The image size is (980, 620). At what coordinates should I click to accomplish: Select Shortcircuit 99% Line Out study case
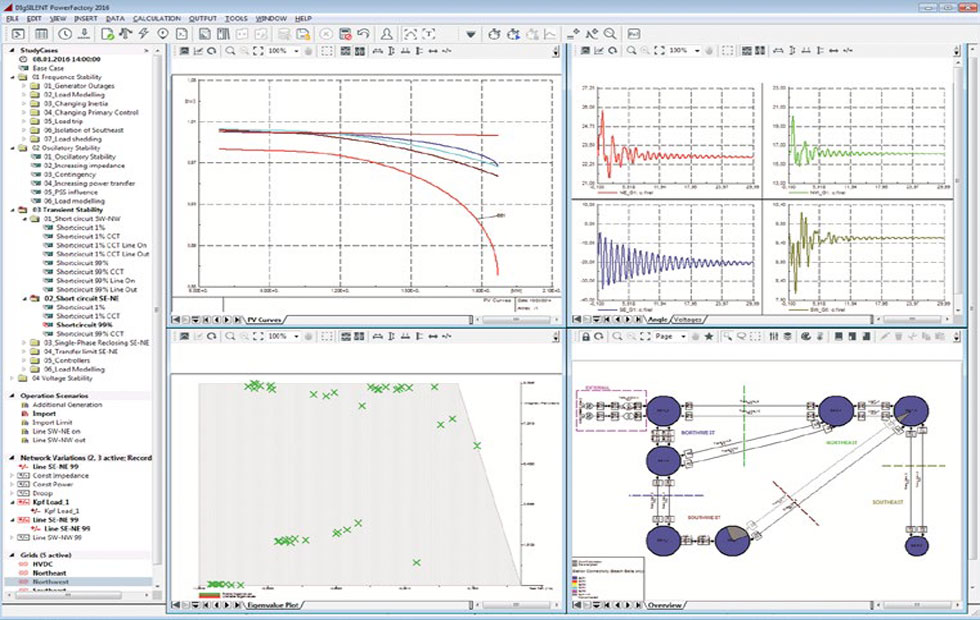point(96,290)
